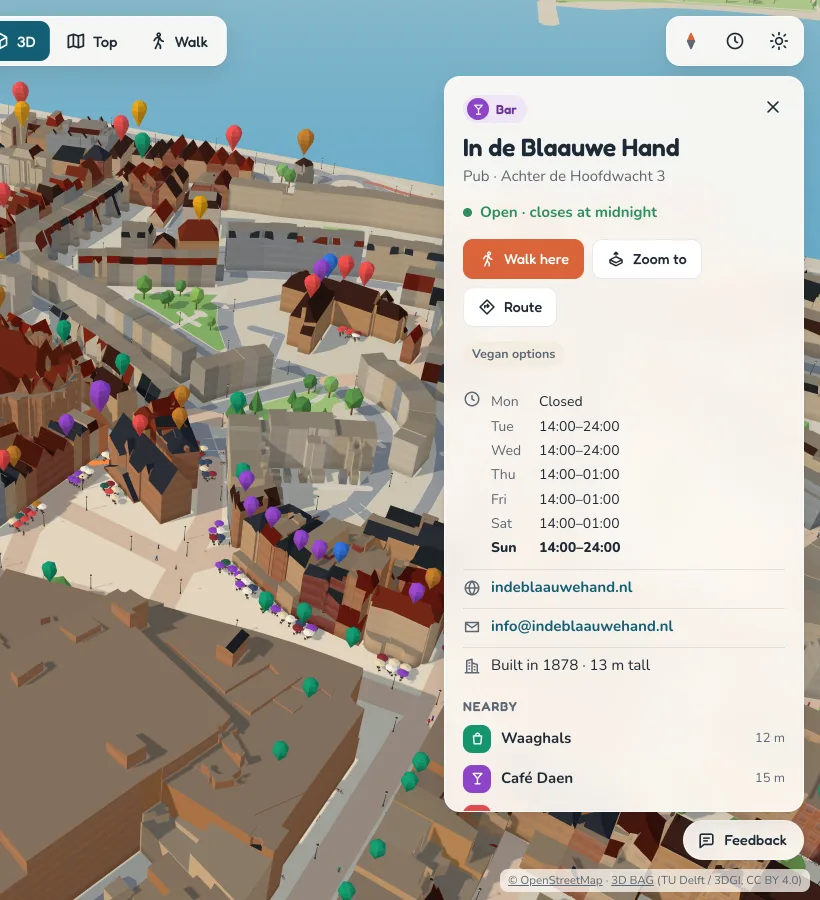The height and width of the screenshot is (900, 820).
Task: Click the globe icon beside the website
Action: pyautogui.click(x=472, y=588)
